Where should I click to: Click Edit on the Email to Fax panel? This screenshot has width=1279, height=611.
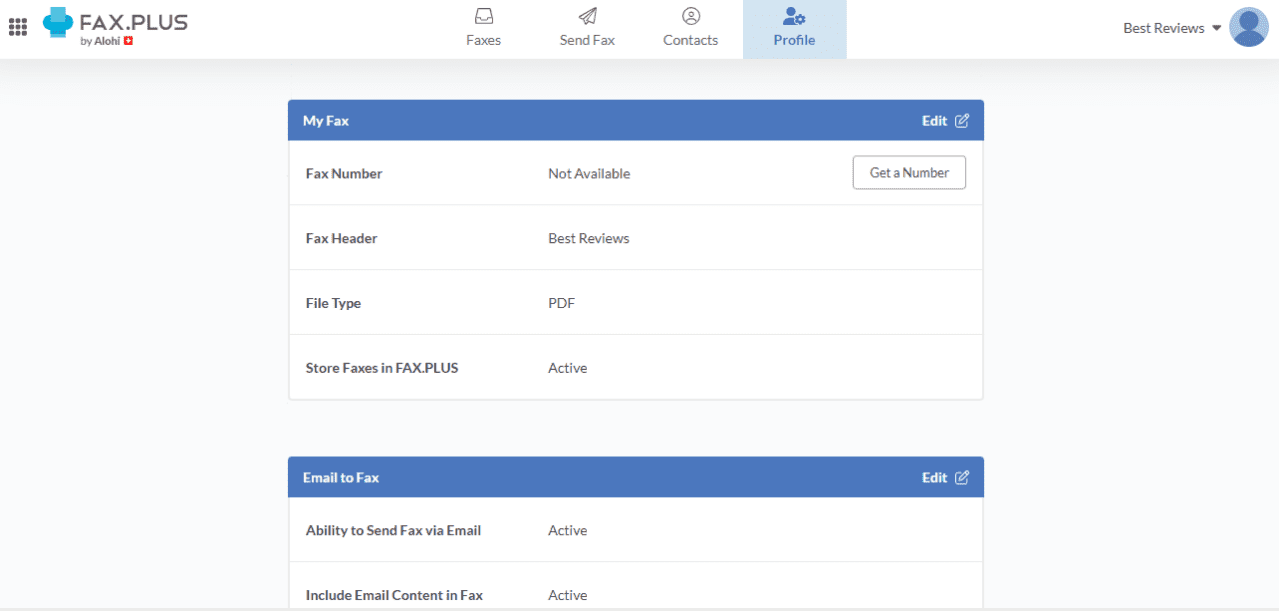[933, 477]
